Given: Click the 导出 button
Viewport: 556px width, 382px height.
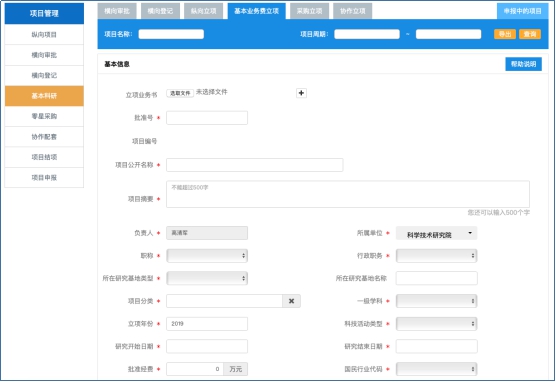Looking at the screenshot, I should [505, 34].
